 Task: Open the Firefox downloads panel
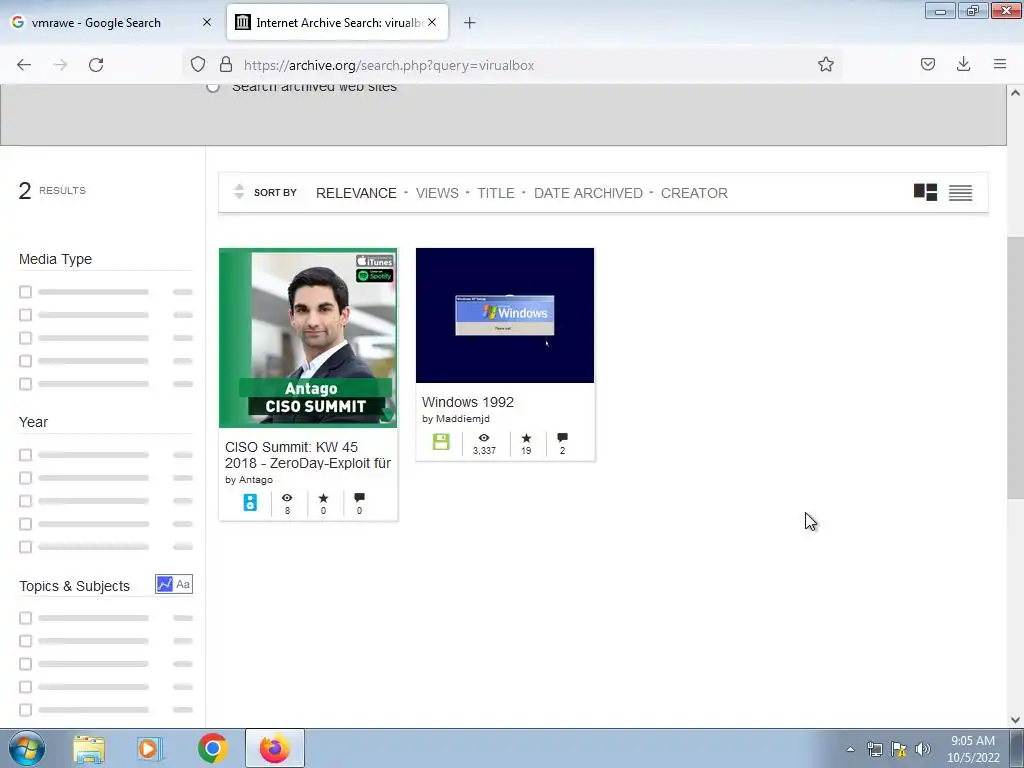coord(963,64)
